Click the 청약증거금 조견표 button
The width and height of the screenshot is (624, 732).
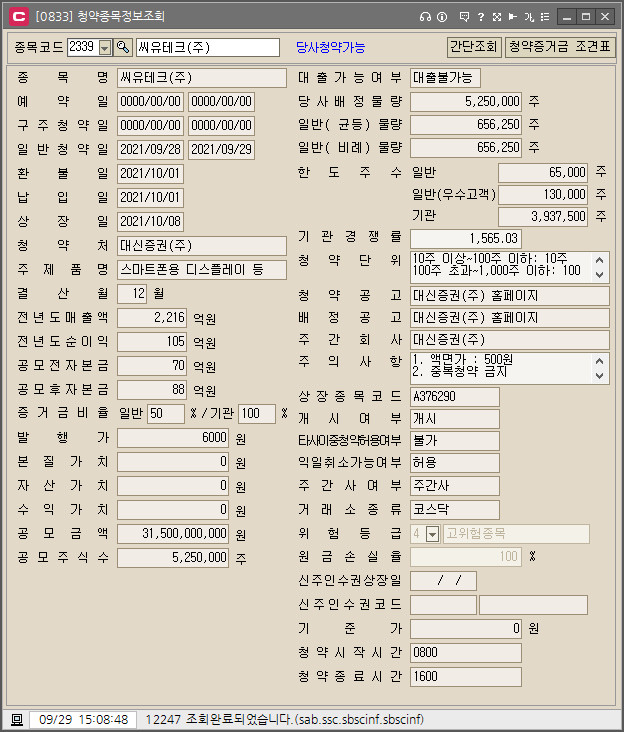pos(560,47)
